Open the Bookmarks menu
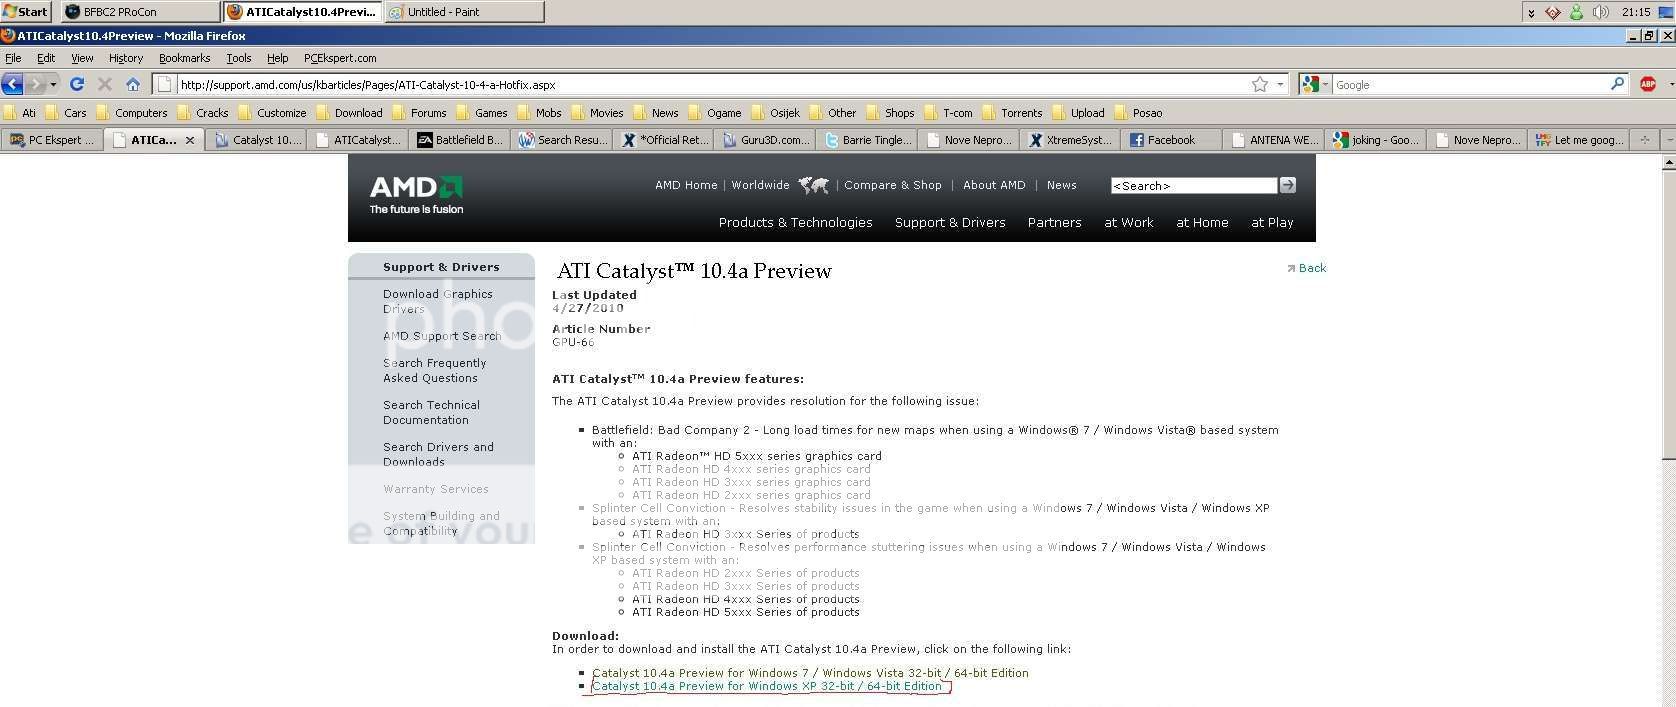The image size is (1676, 707). coord(185,58)
